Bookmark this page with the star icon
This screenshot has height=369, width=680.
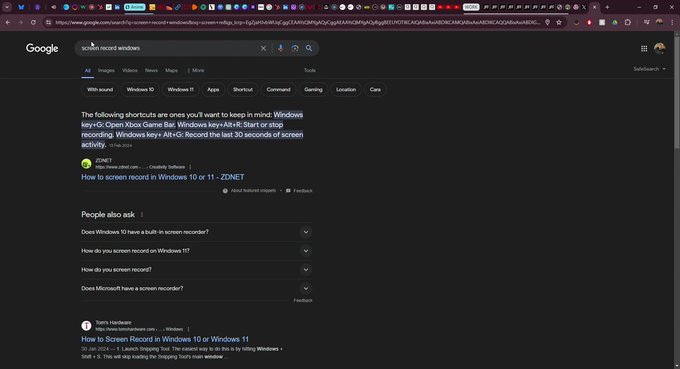pos(559,22)
